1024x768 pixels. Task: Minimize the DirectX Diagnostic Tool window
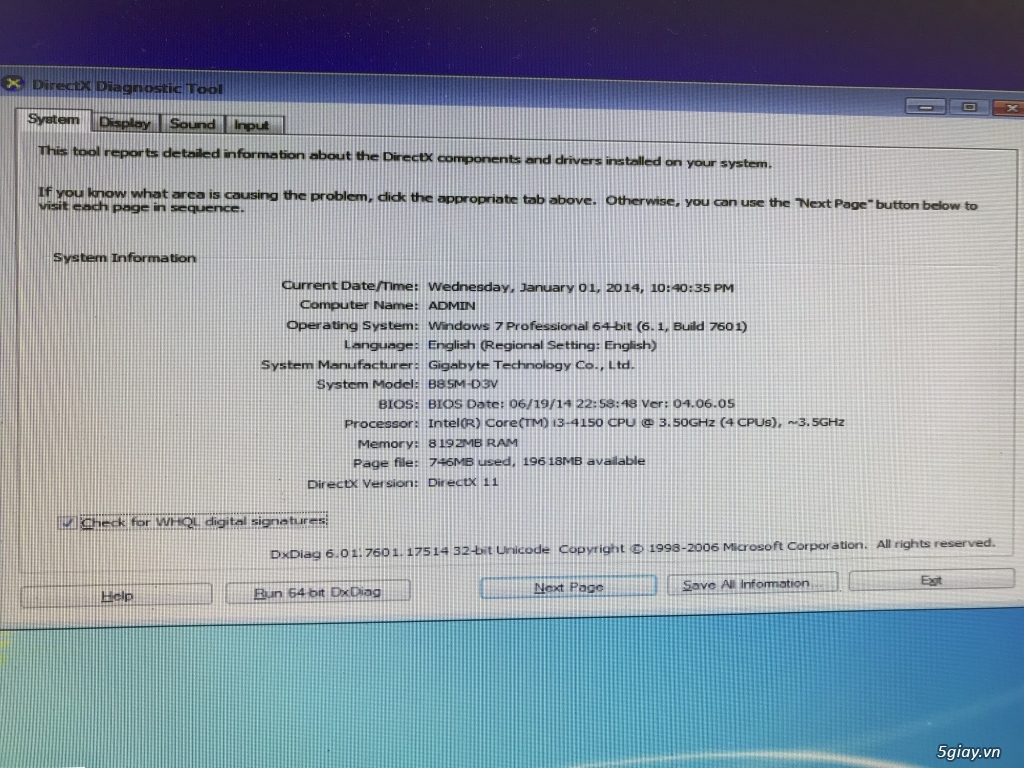(925, 106)
